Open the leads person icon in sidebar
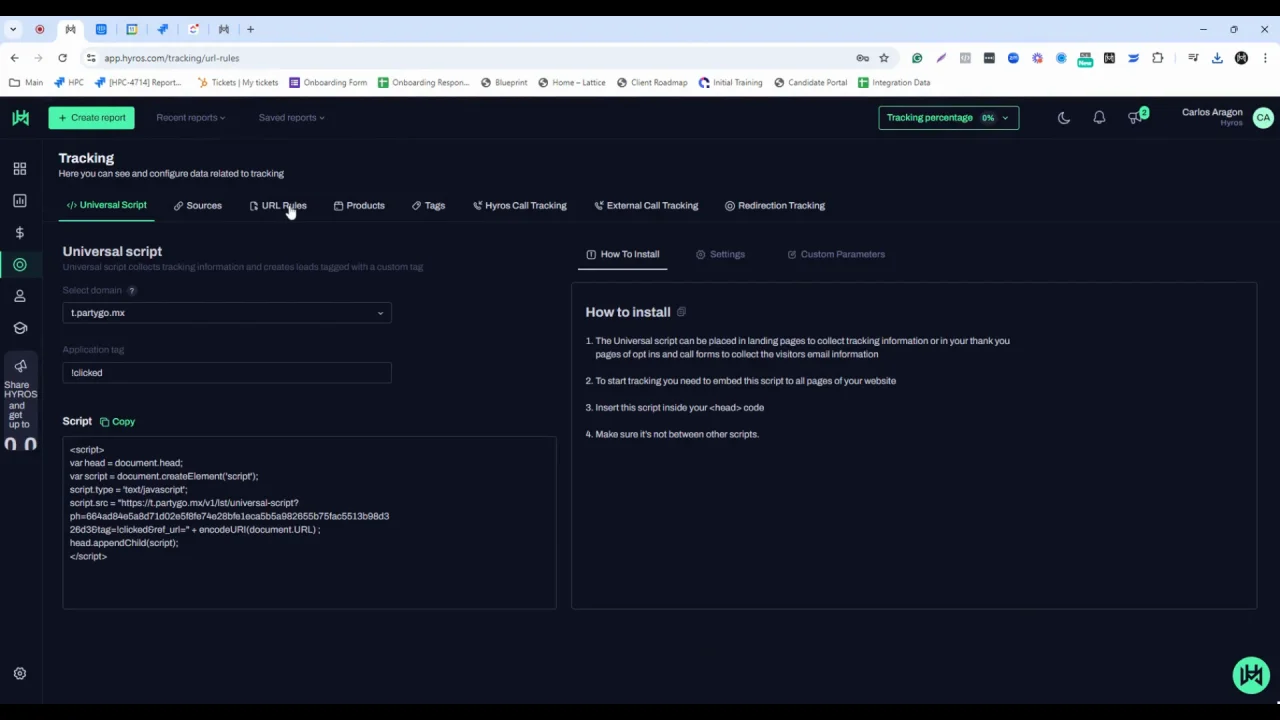The width and height of the screenshot is (1280, 720). (x=20, y=296)
